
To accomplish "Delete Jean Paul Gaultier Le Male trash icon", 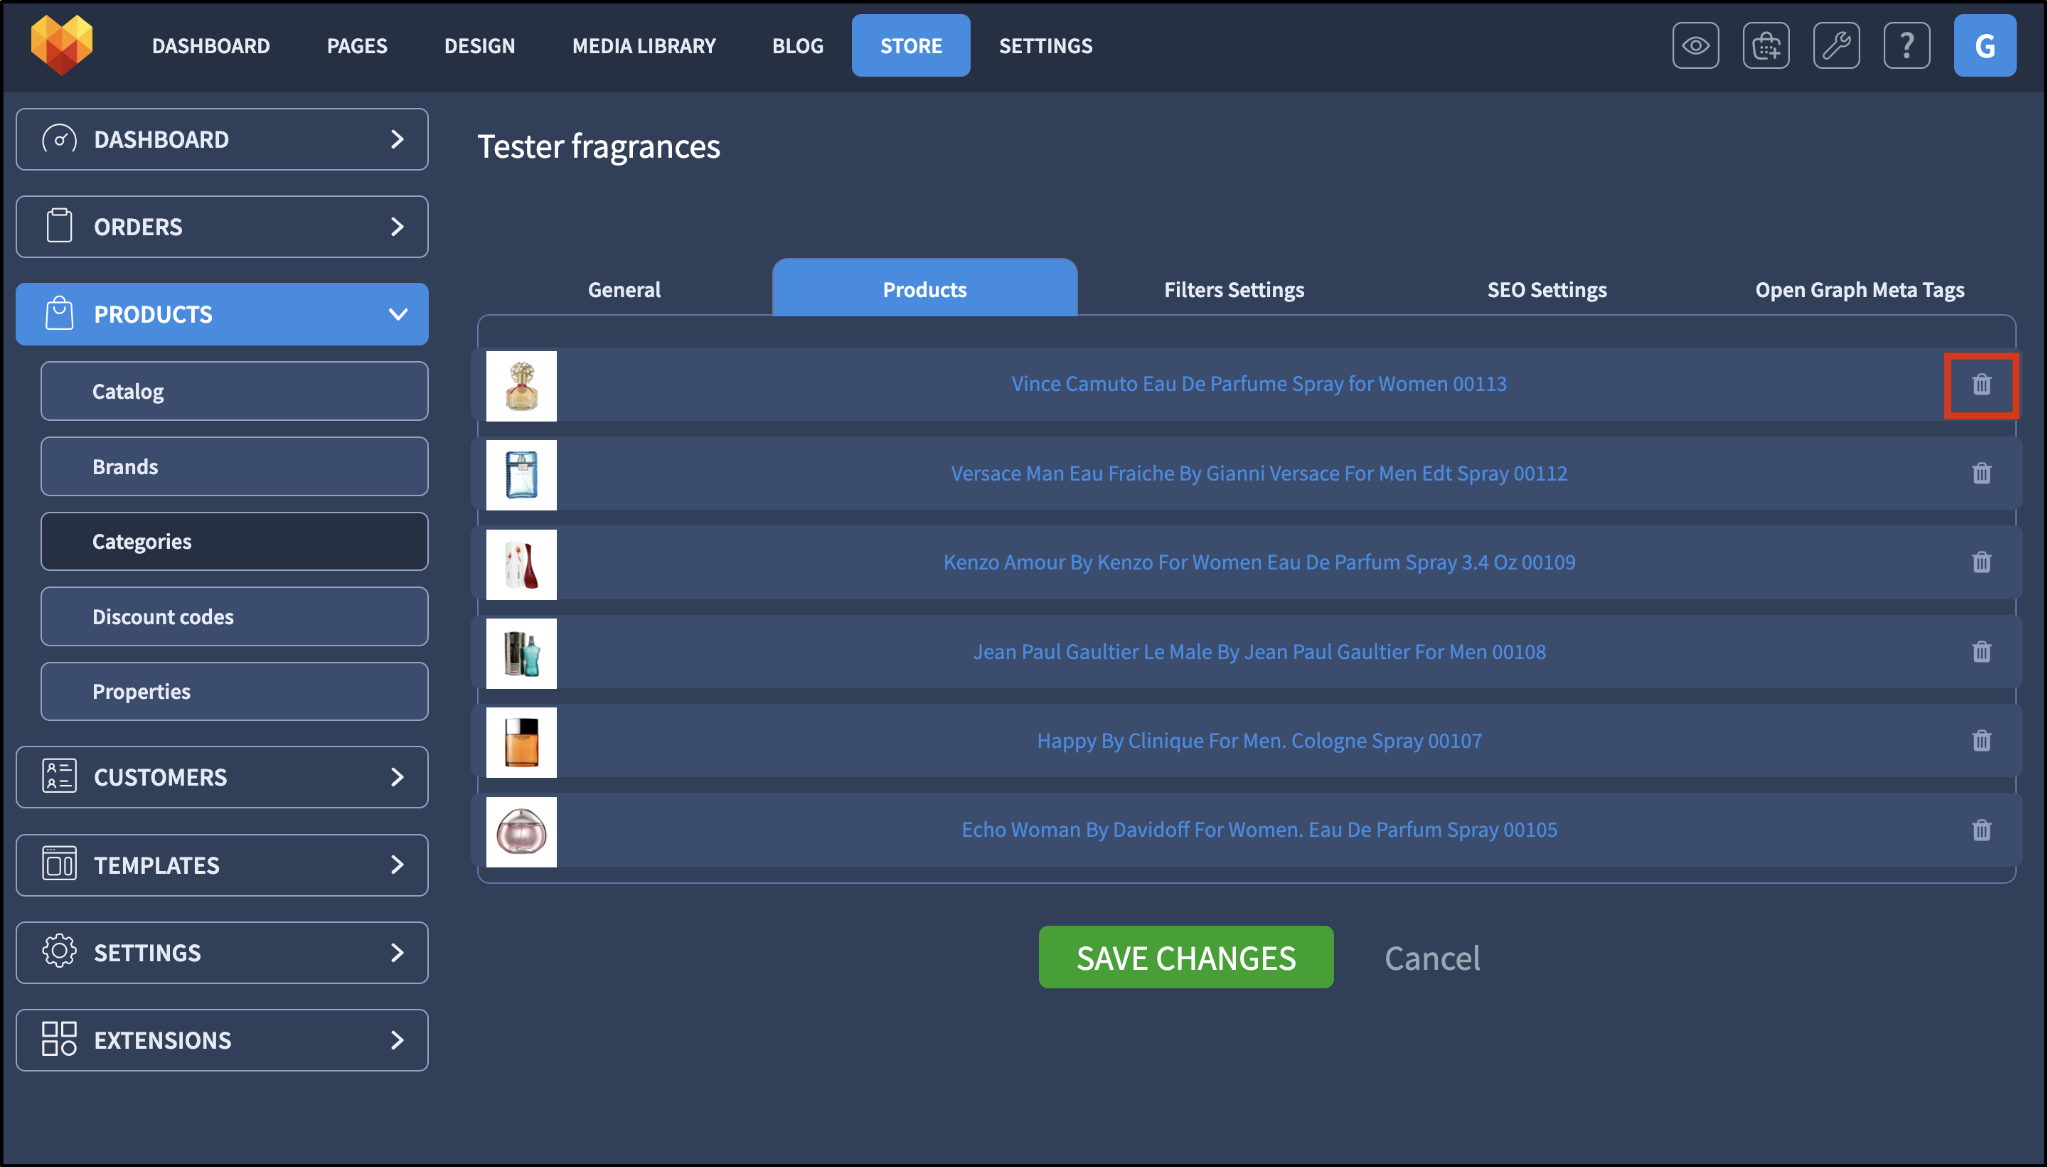I will 1982,652.
